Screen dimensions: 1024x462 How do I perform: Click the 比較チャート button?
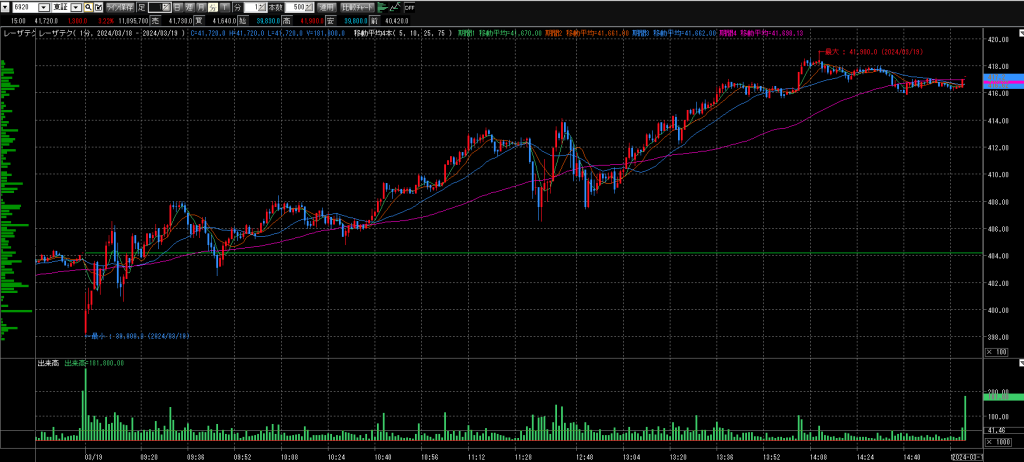pyautogui.click(x=357, y=7)
